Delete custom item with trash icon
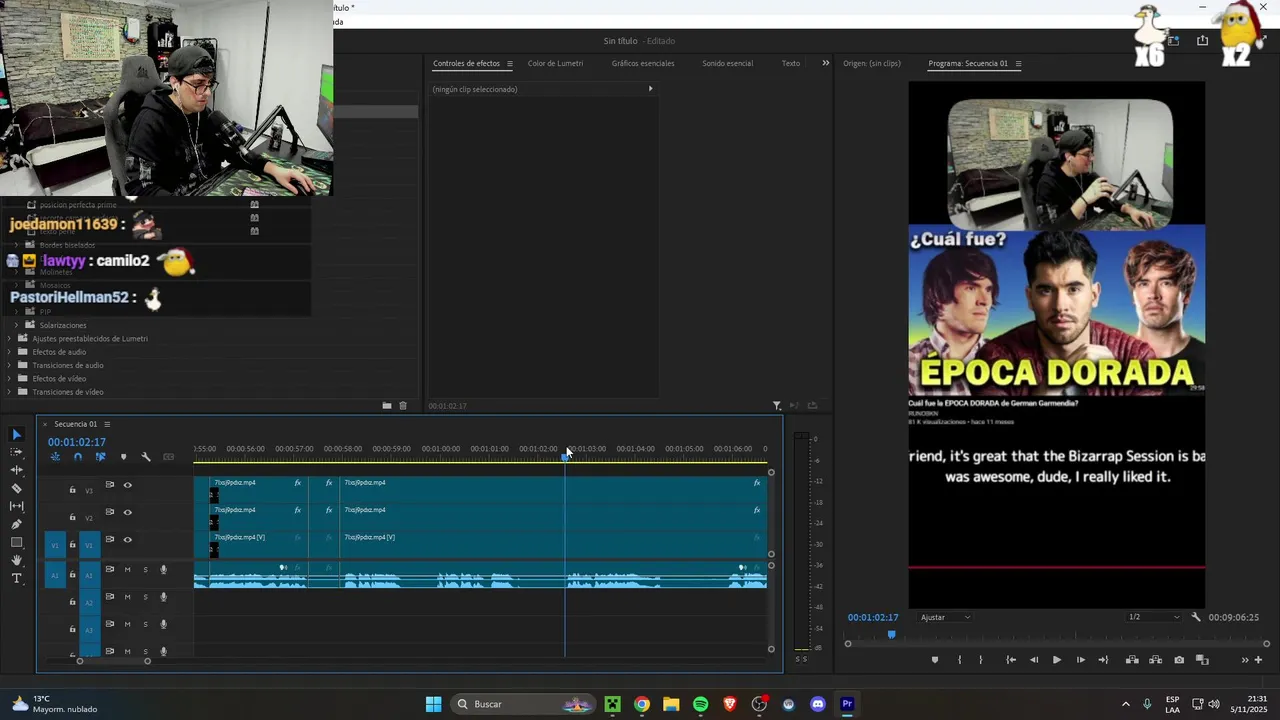1280x720 pixels. 403,406
